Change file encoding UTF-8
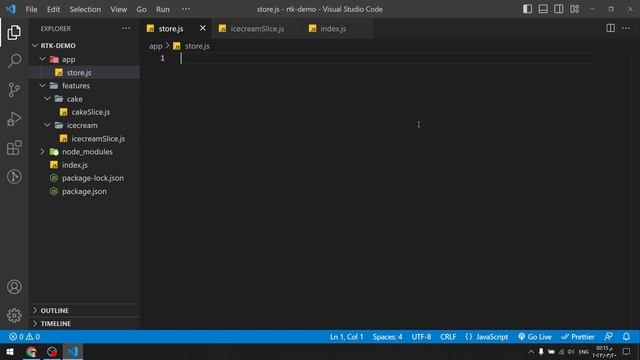 (421, 337)
